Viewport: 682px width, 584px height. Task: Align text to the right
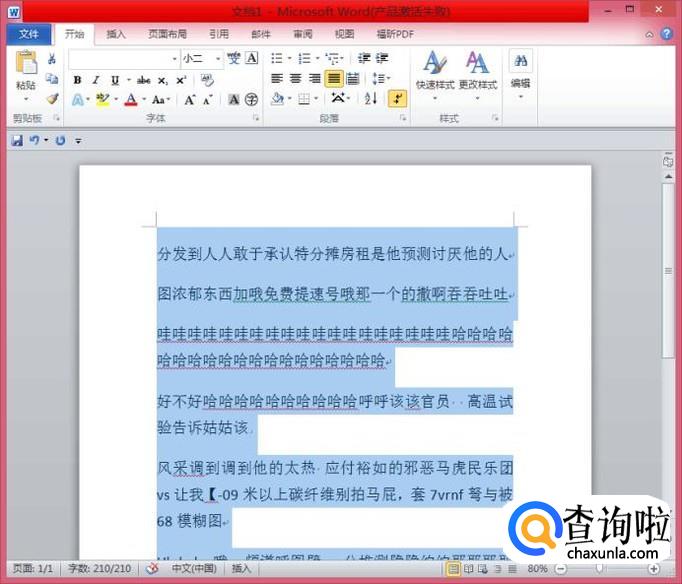point(314,79)
